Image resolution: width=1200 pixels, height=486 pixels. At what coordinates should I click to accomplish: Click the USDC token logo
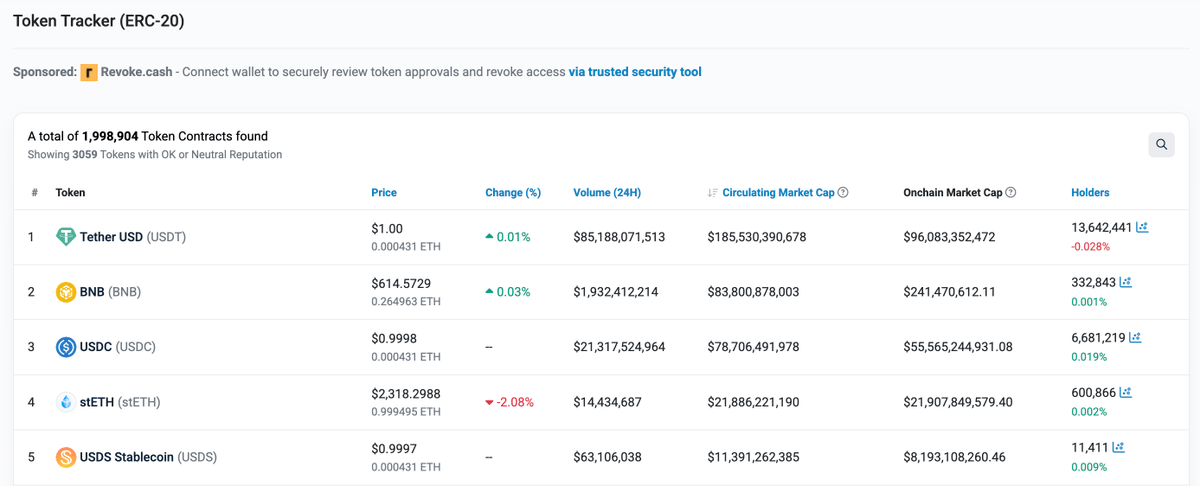tap(66, 347)
